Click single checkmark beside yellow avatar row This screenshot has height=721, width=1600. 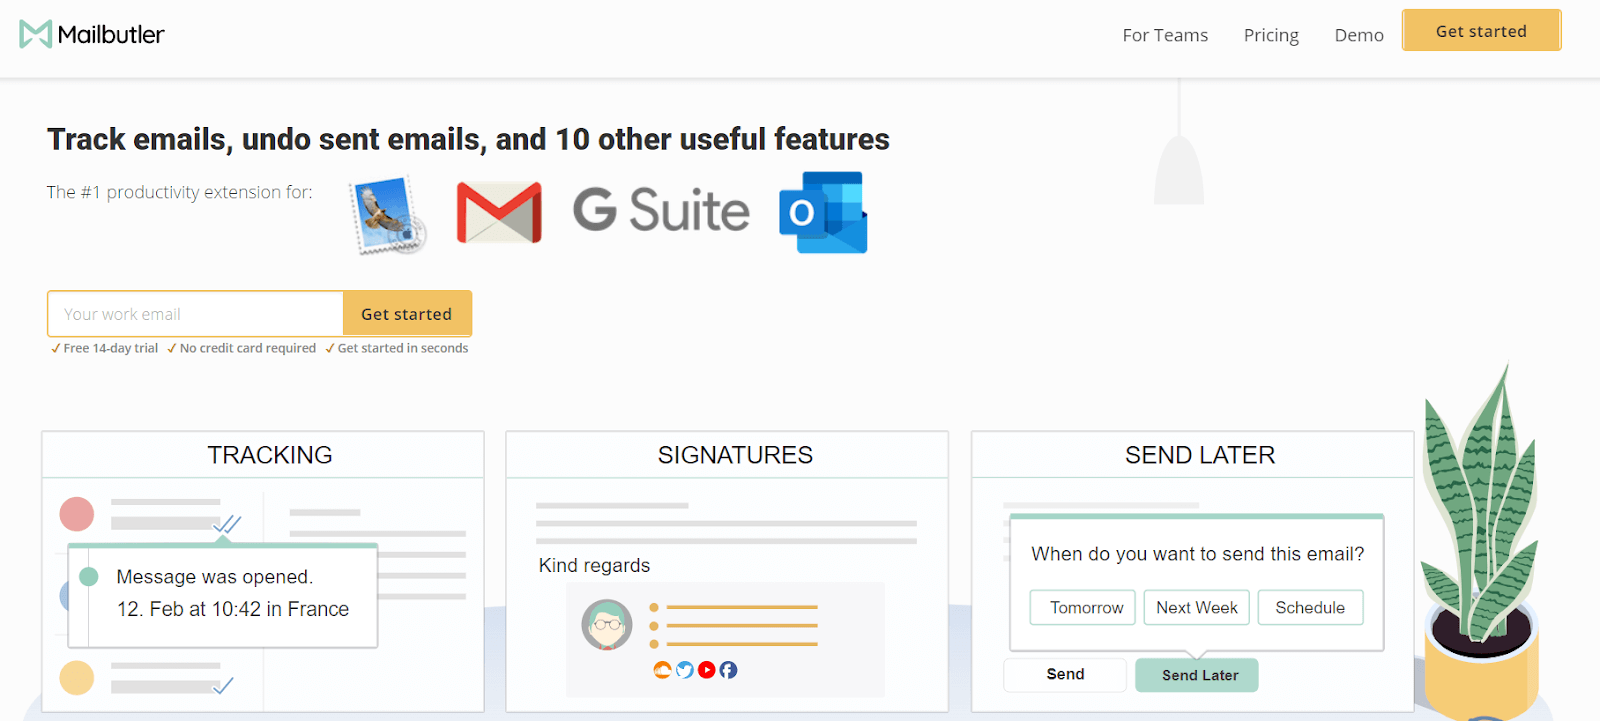224,685
